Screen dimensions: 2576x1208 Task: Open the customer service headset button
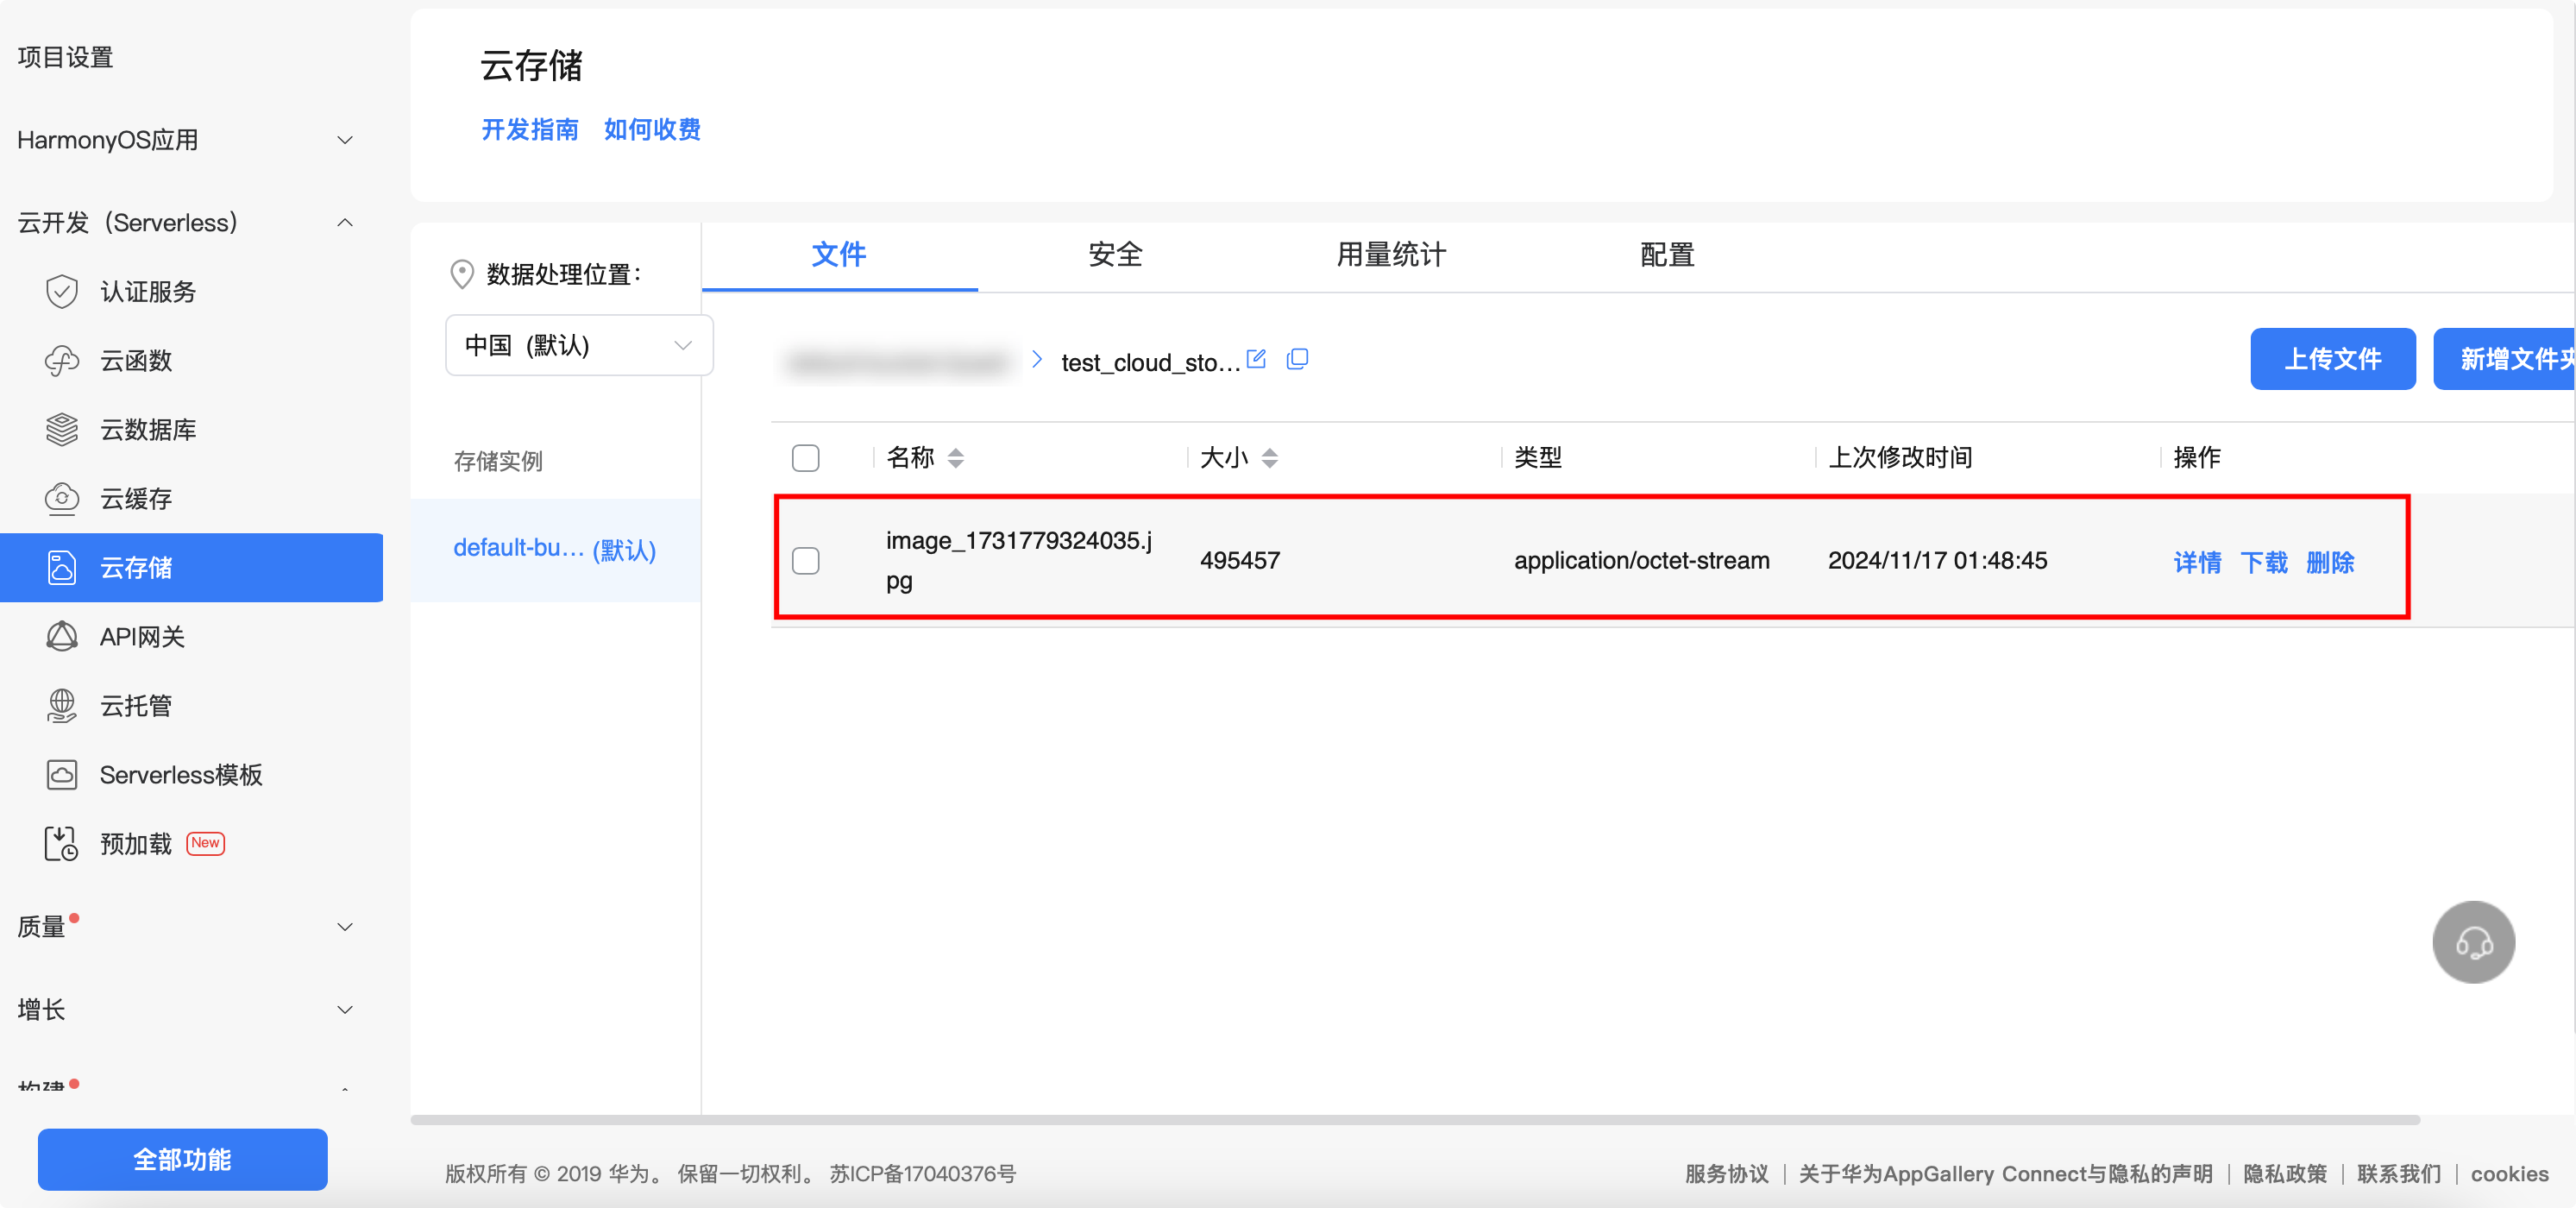pyautogui.click(x=2474, y=942)
